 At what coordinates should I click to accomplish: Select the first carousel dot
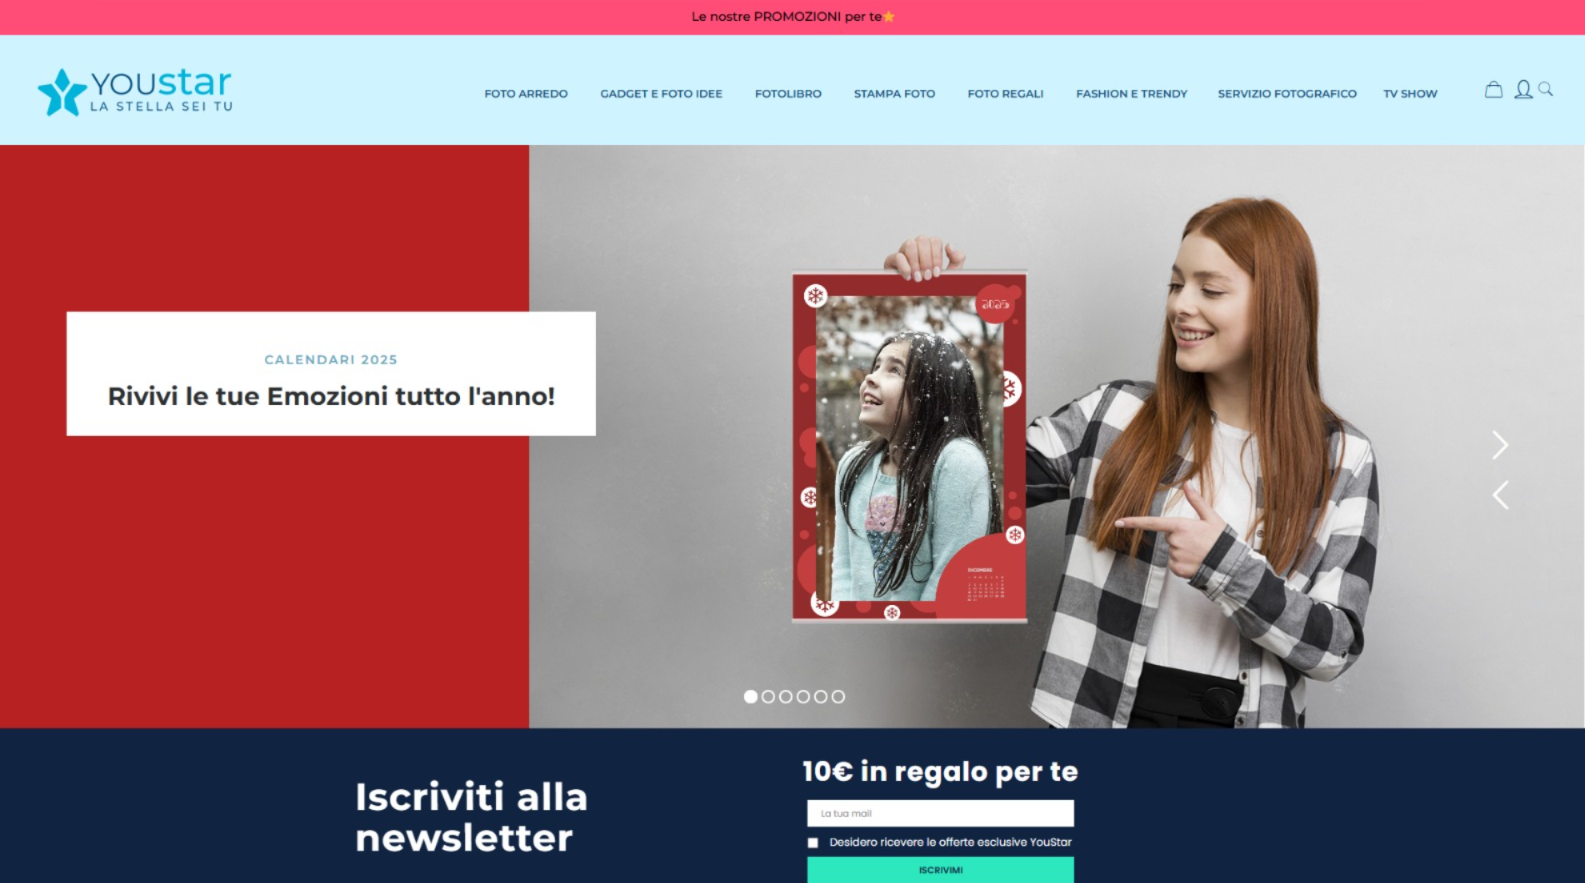click(x=750, y=697)
